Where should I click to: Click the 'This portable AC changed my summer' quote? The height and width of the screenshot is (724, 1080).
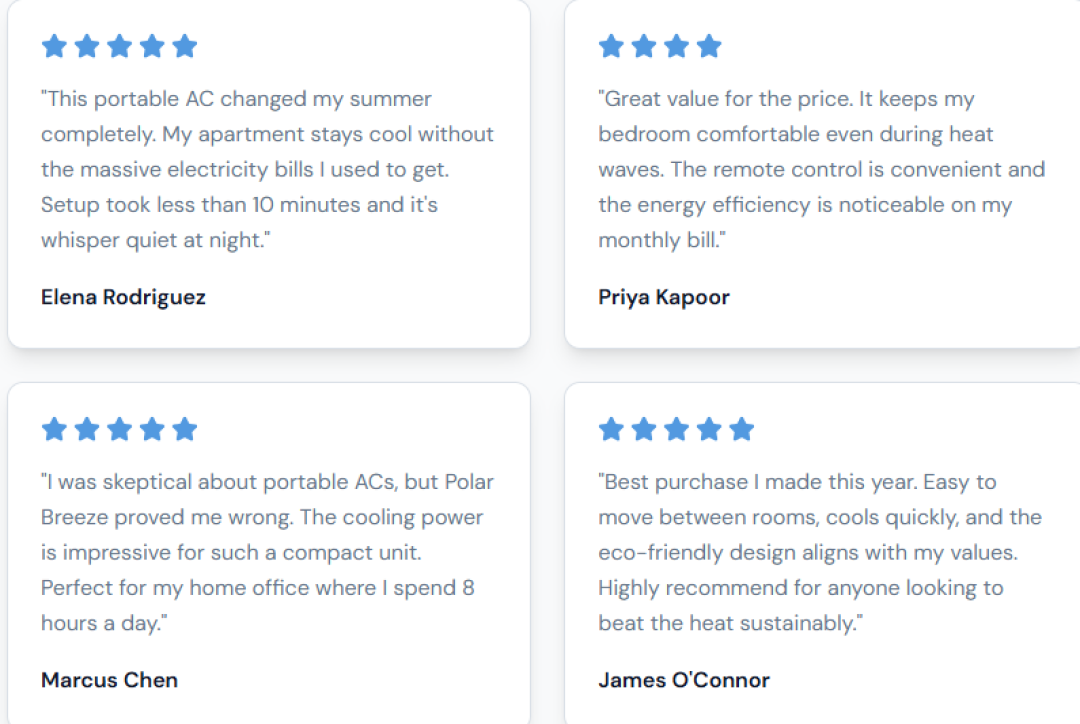click(267, 169)
